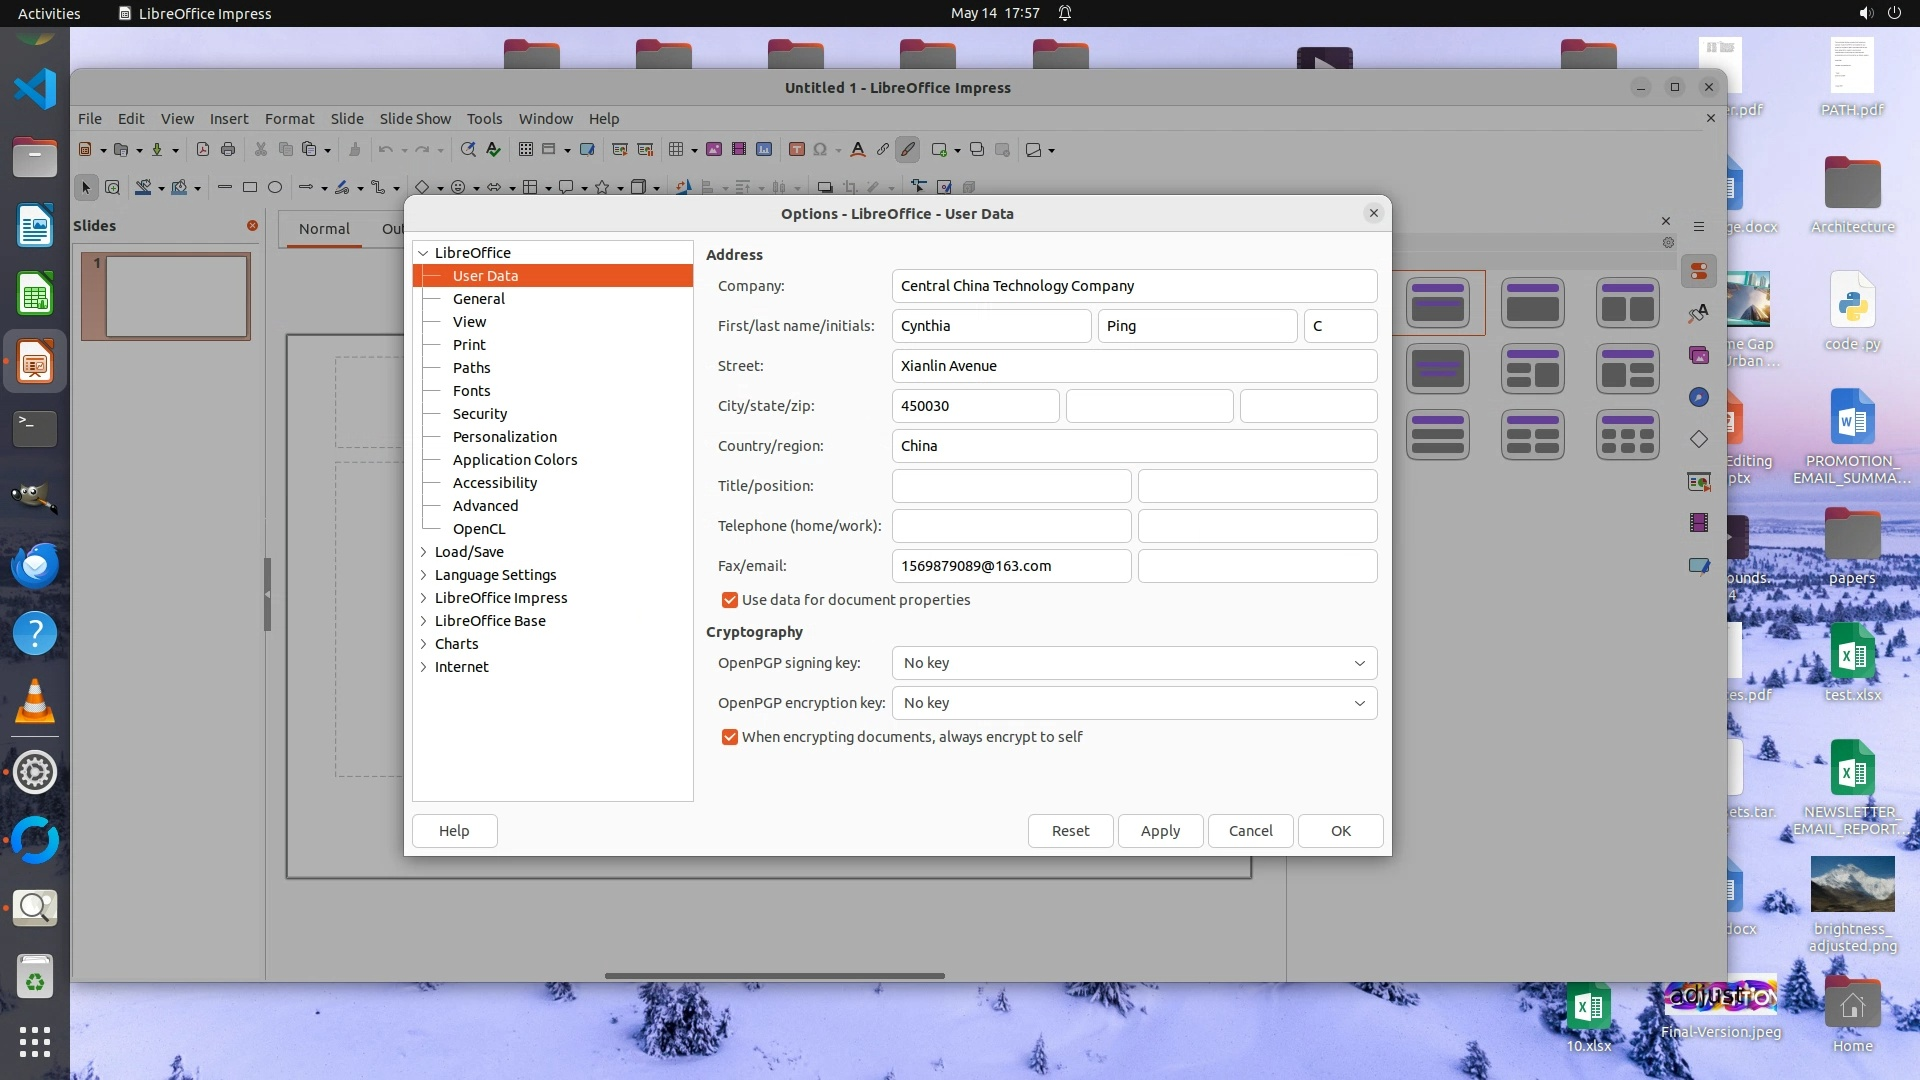This screenshot has width=1920, height=1080.
Task: Toggle always encrypt to self checkbox
Action: tap(730, 737)
